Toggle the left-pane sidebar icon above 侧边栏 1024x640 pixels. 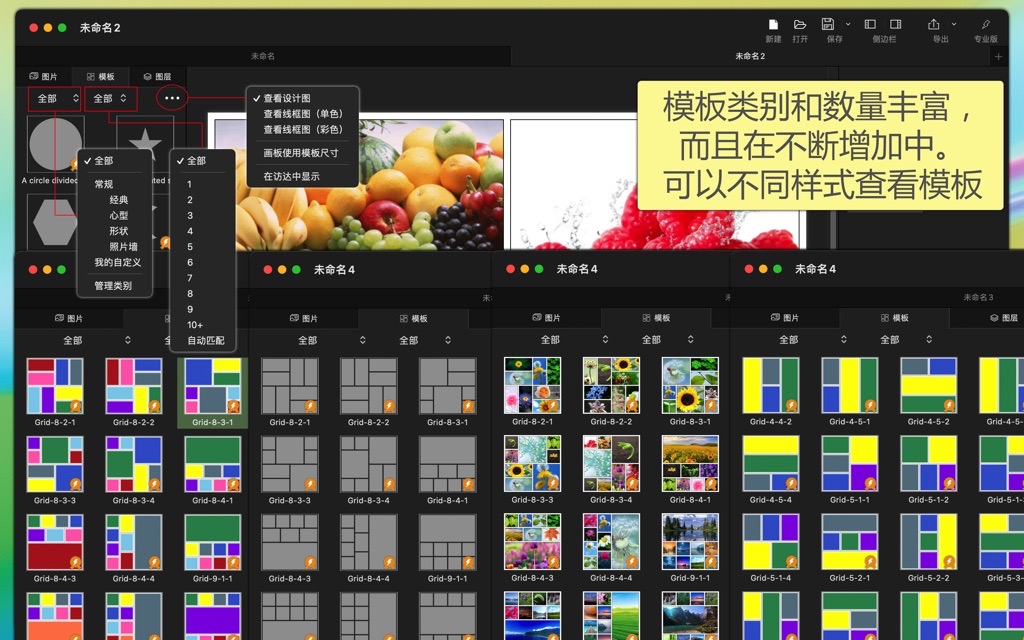(870, 25)
